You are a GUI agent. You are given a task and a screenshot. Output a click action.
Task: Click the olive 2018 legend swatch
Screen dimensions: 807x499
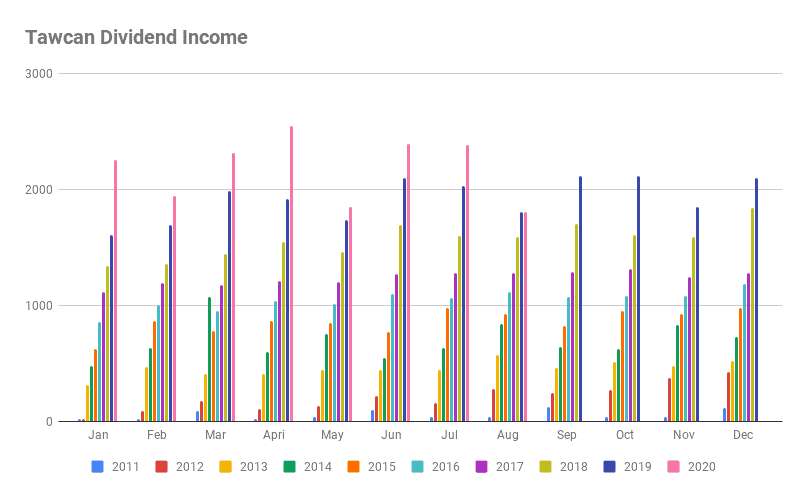tap(545, 466)
